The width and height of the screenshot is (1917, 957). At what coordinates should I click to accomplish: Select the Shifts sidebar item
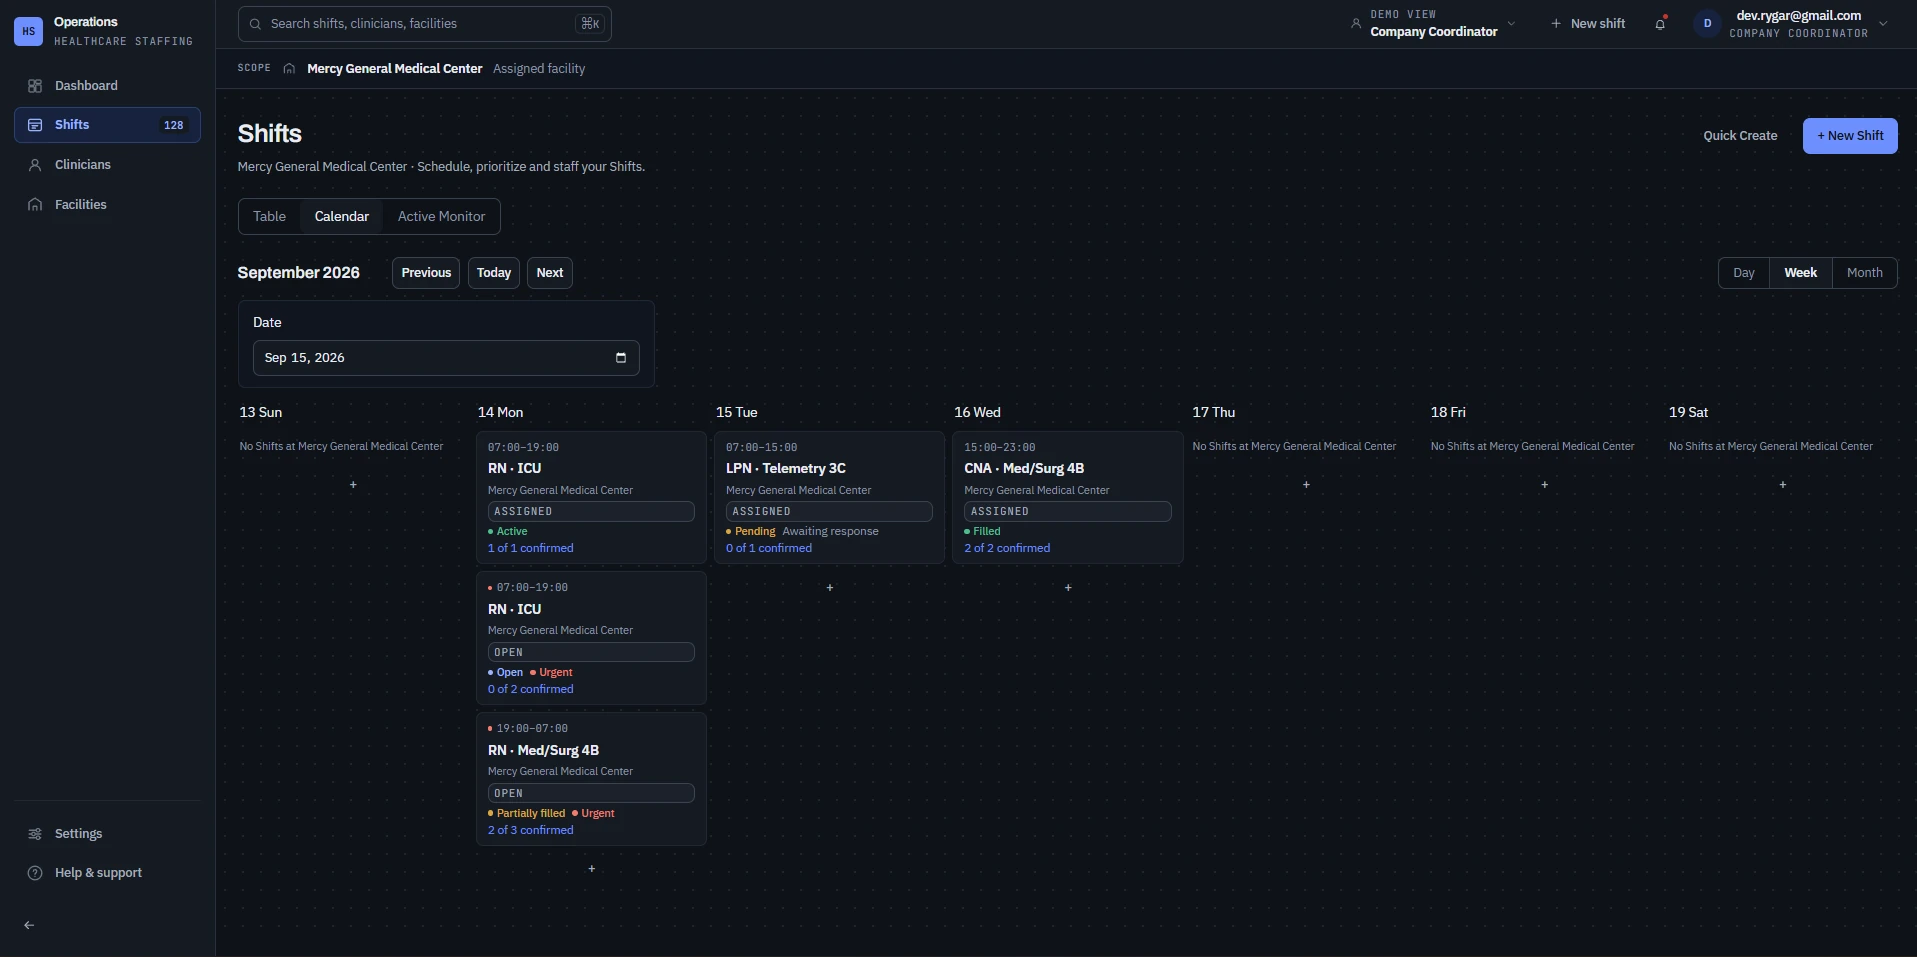click(x=107, y=125)
